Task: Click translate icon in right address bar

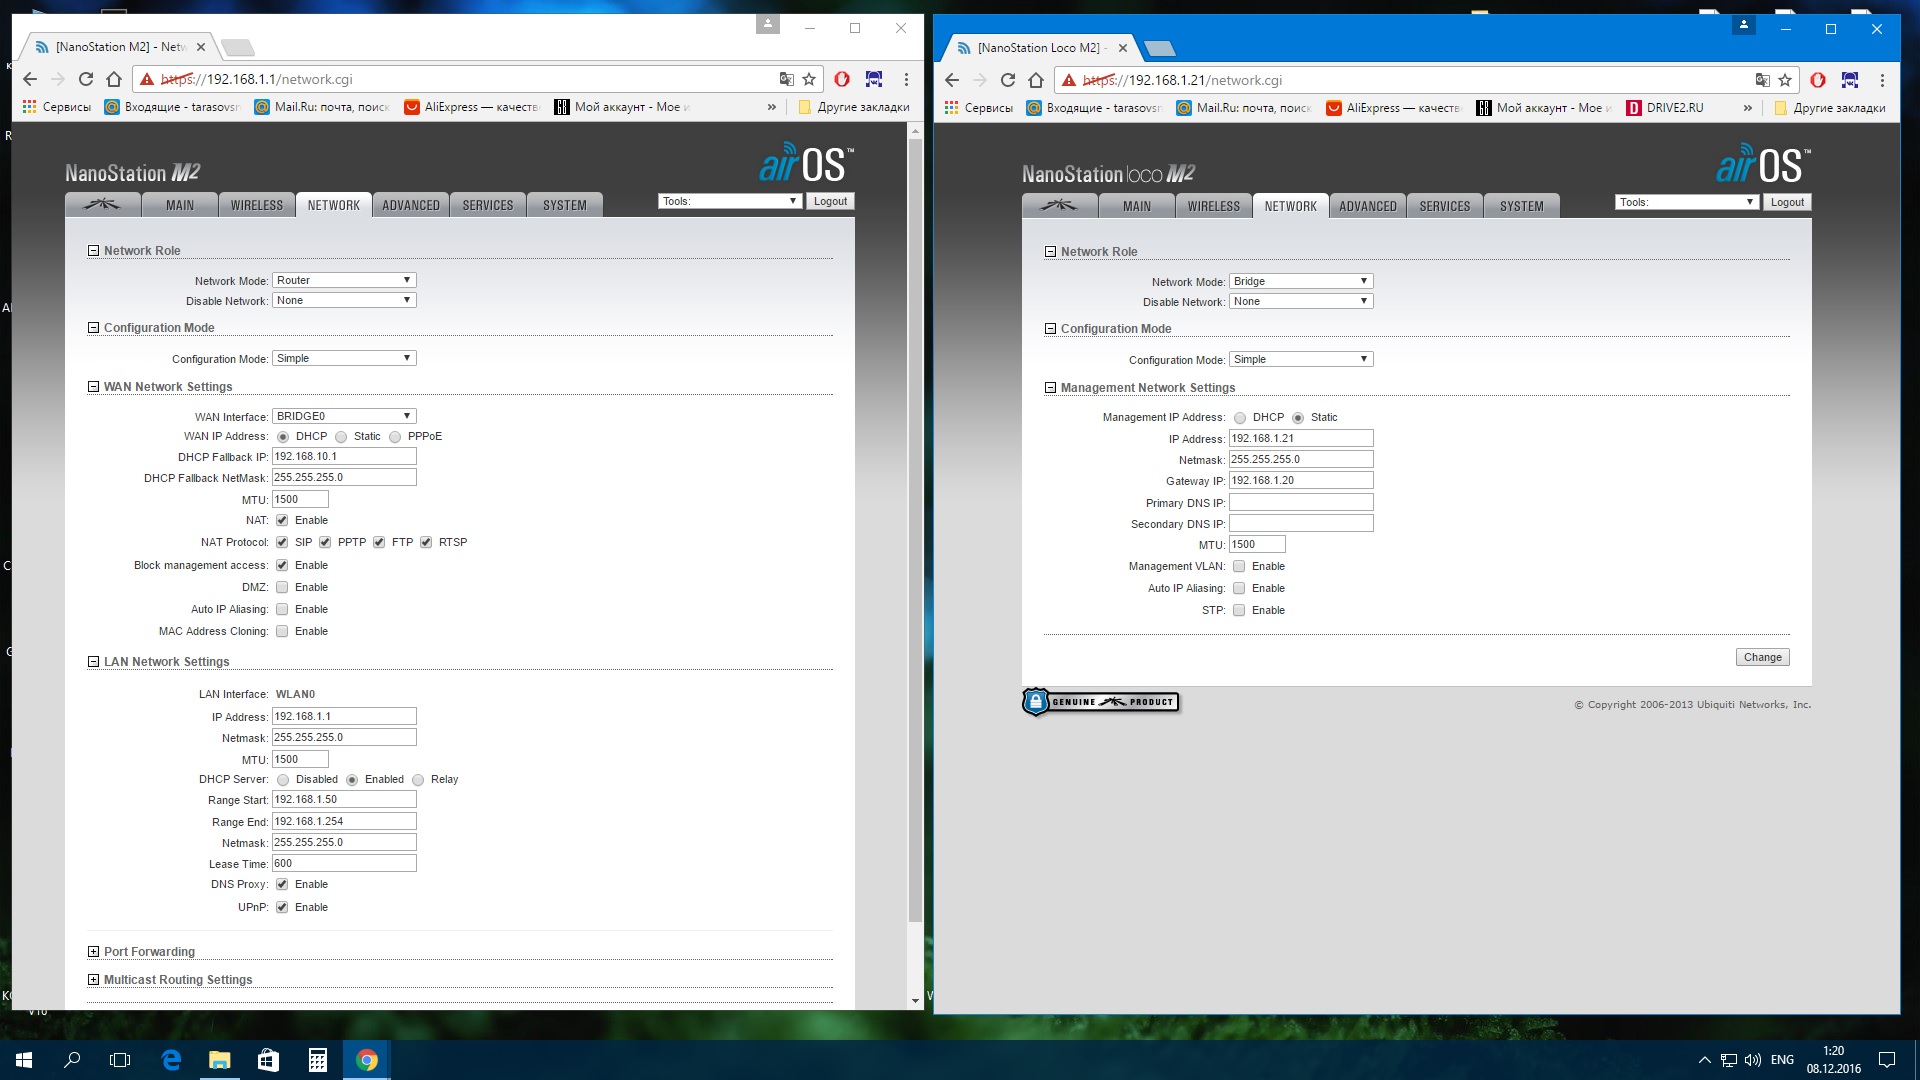Action: 1762,80
